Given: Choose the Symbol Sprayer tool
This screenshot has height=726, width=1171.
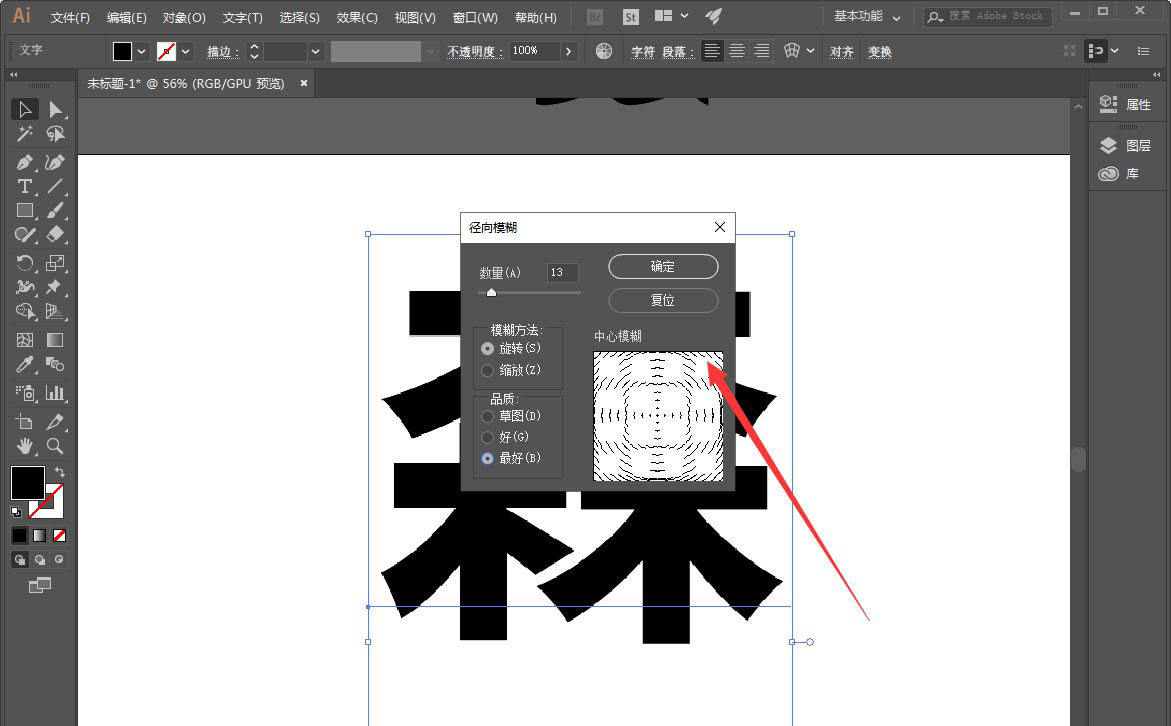Looking at the screenshot, I should point(25,393).
